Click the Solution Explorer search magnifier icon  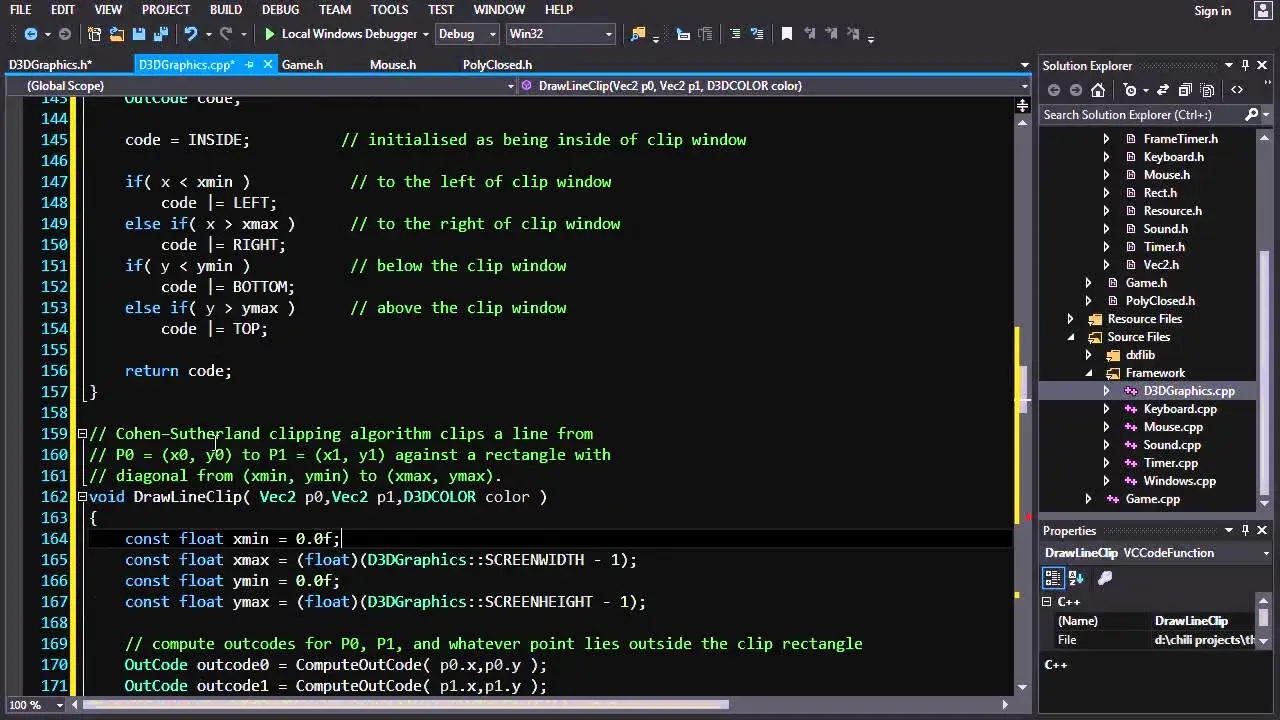tap(1251, 115)
